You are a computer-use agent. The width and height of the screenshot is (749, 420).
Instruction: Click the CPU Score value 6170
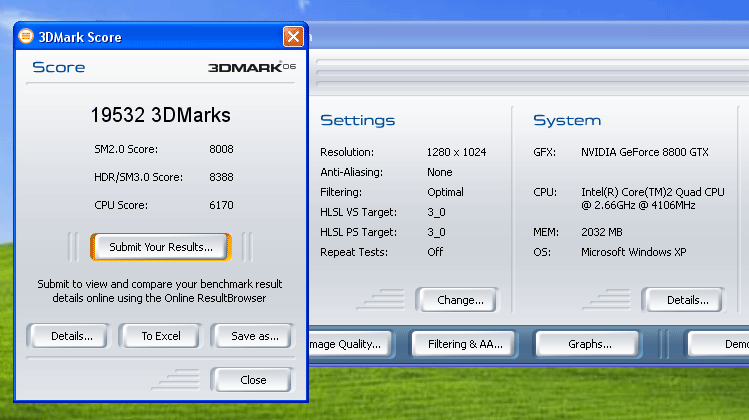click(x=221, y=205)
